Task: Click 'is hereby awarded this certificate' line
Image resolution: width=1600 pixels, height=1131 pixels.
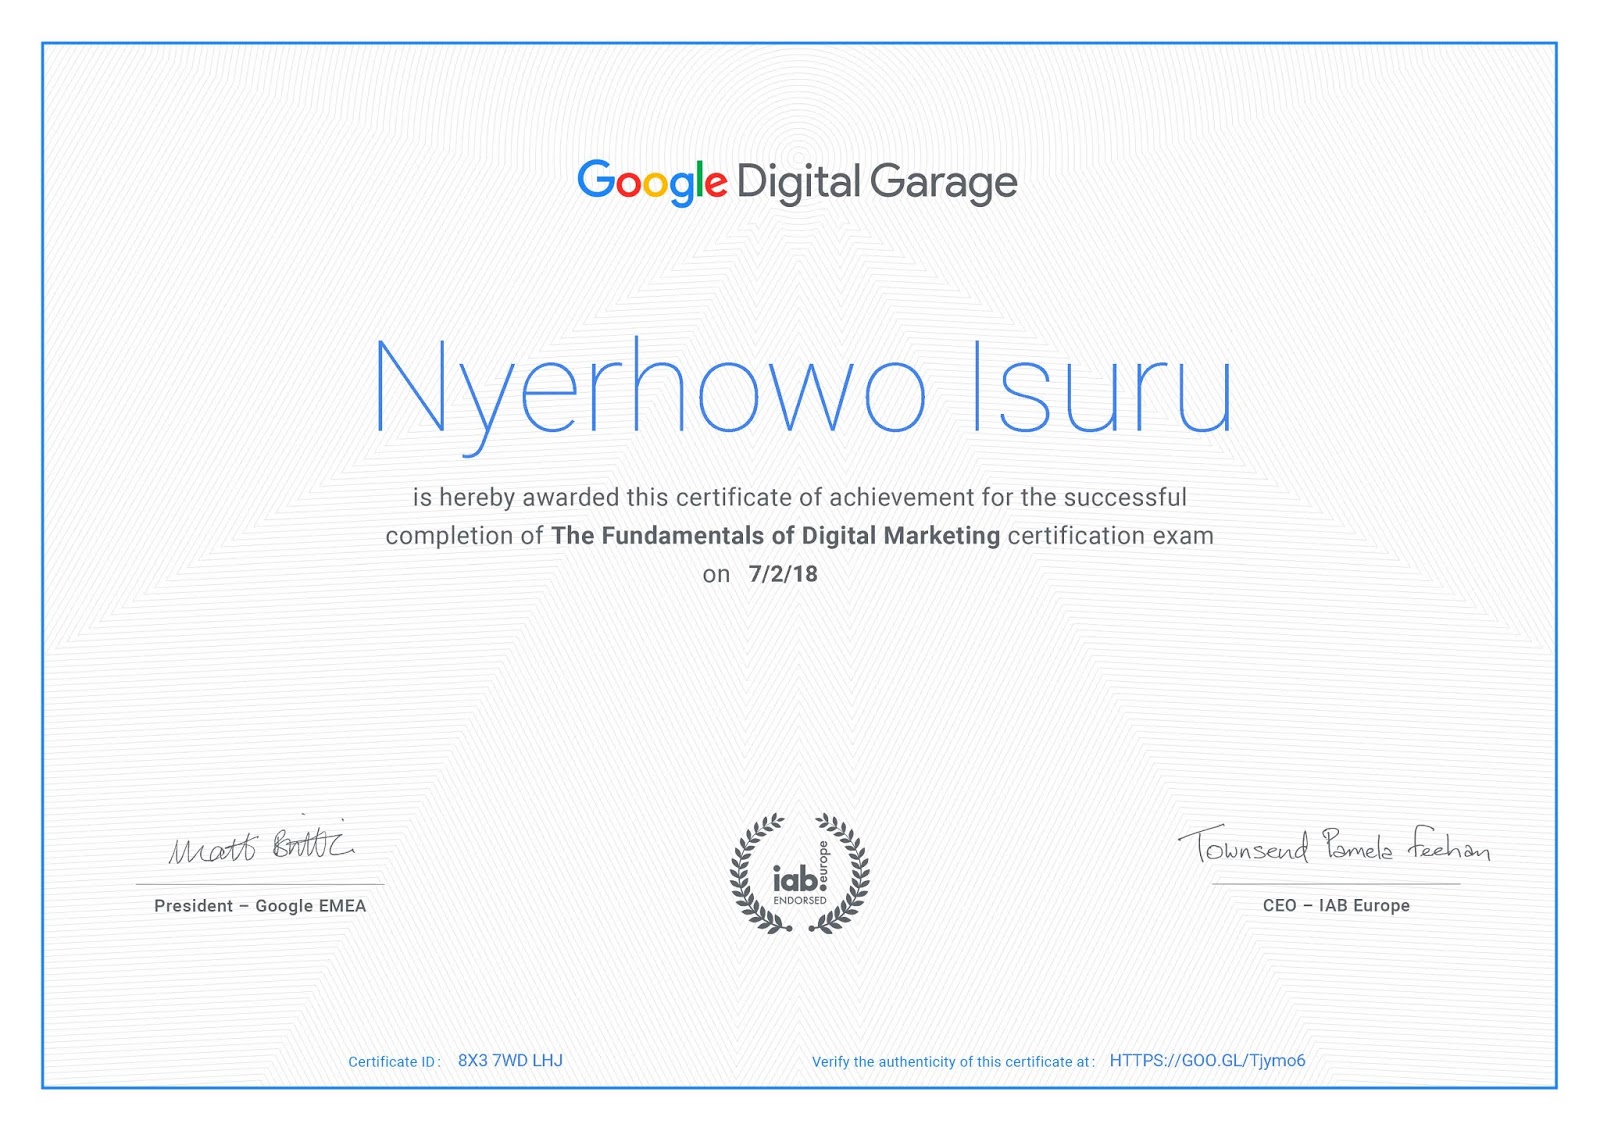Action: tap(800, 498)
